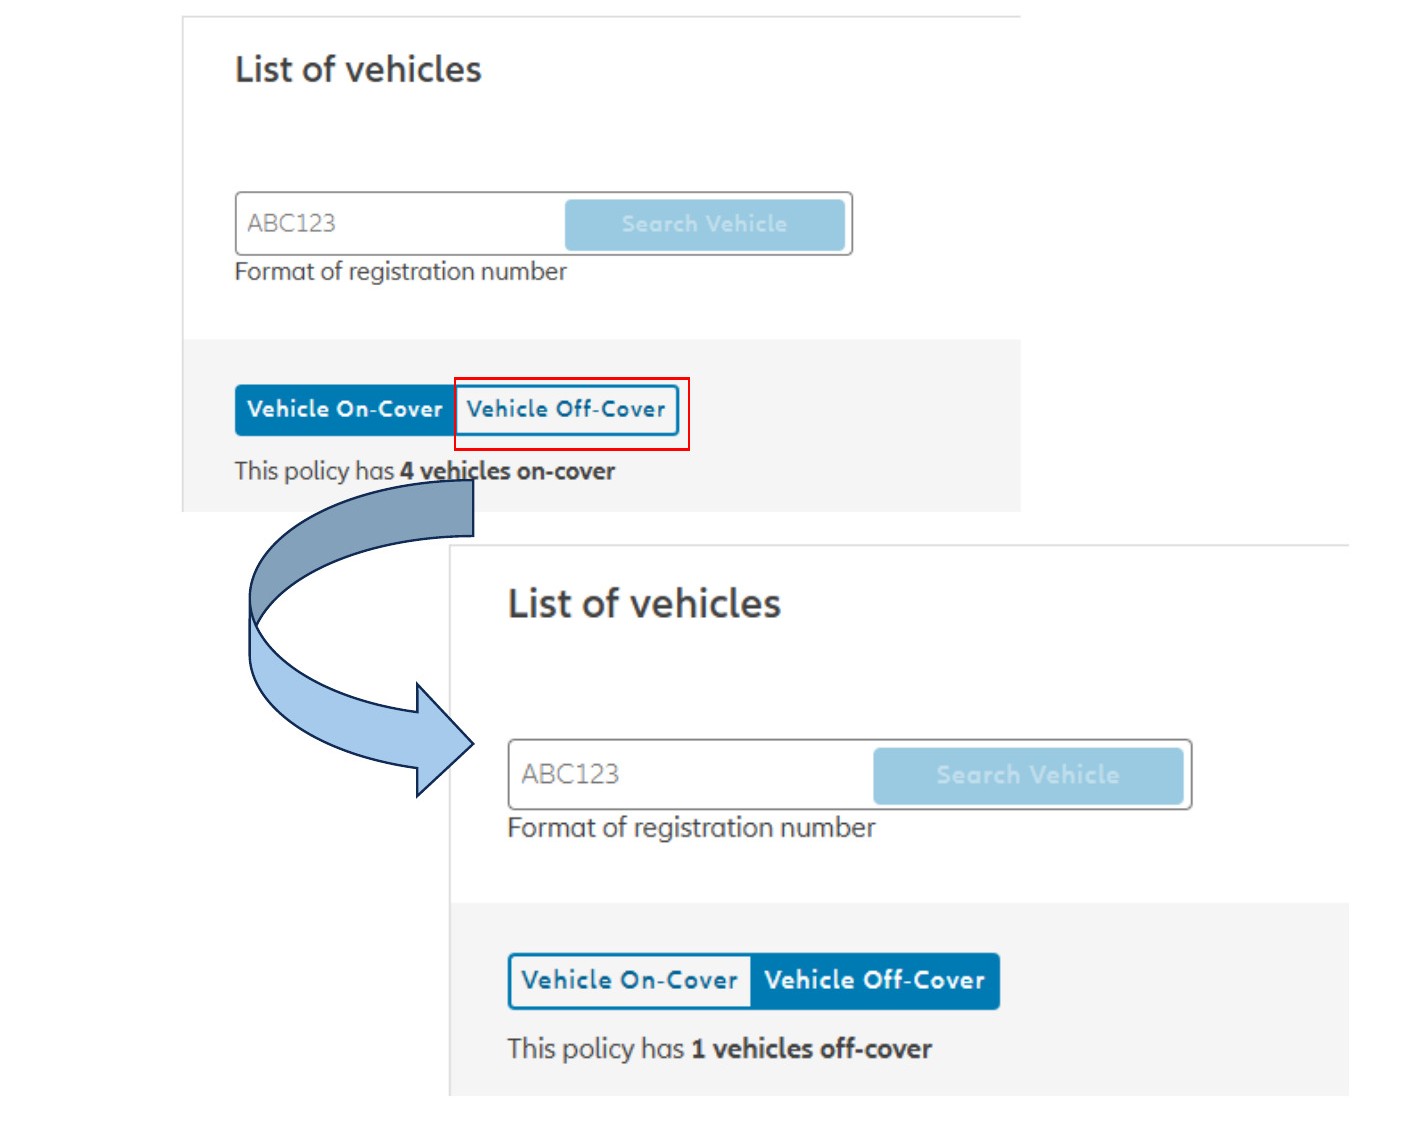
Task: Select Vehicle Off-Cover in lower panel
Action: pyautogui.click(x=875, y=981)
